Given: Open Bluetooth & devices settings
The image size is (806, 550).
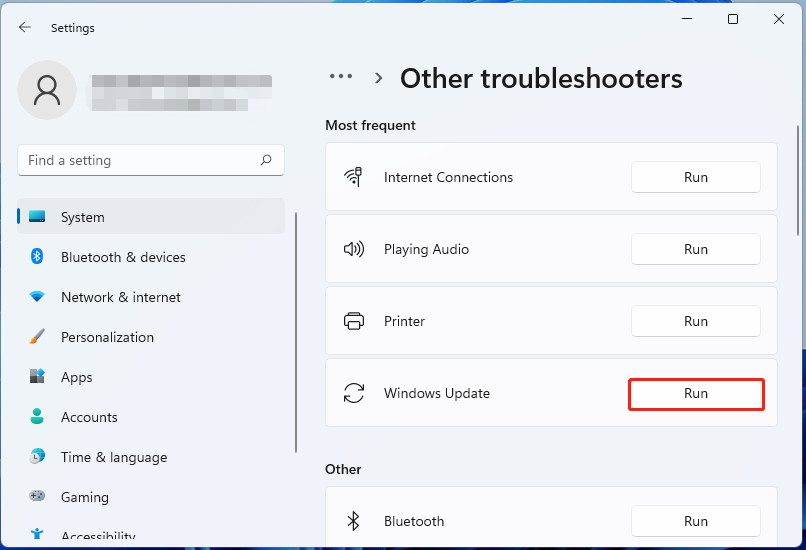Looking at the screenshot, I should pyautogui.click(x=151, y=256).
